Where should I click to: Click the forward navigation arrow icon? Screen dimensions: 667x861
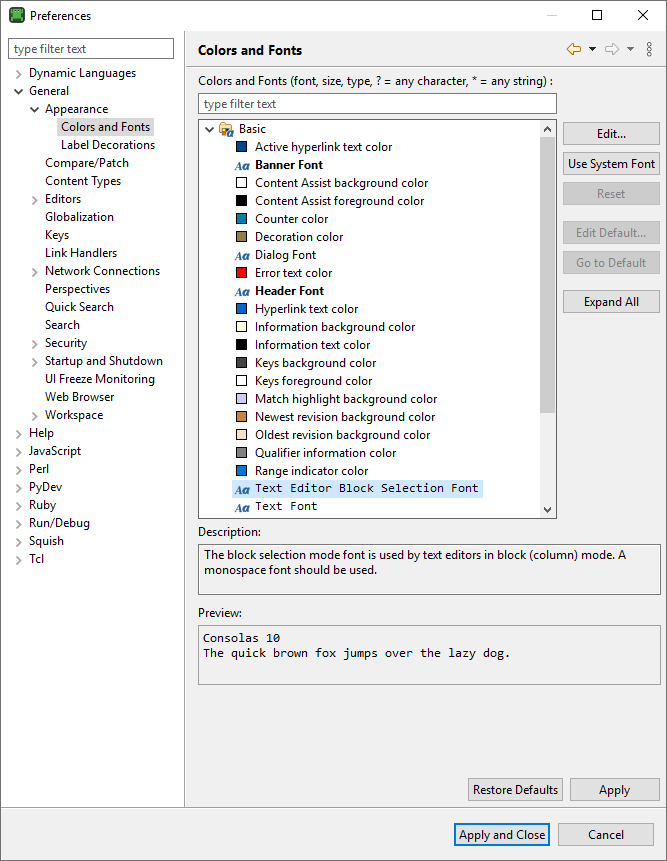pyautogui.click(x=612, y=49)
